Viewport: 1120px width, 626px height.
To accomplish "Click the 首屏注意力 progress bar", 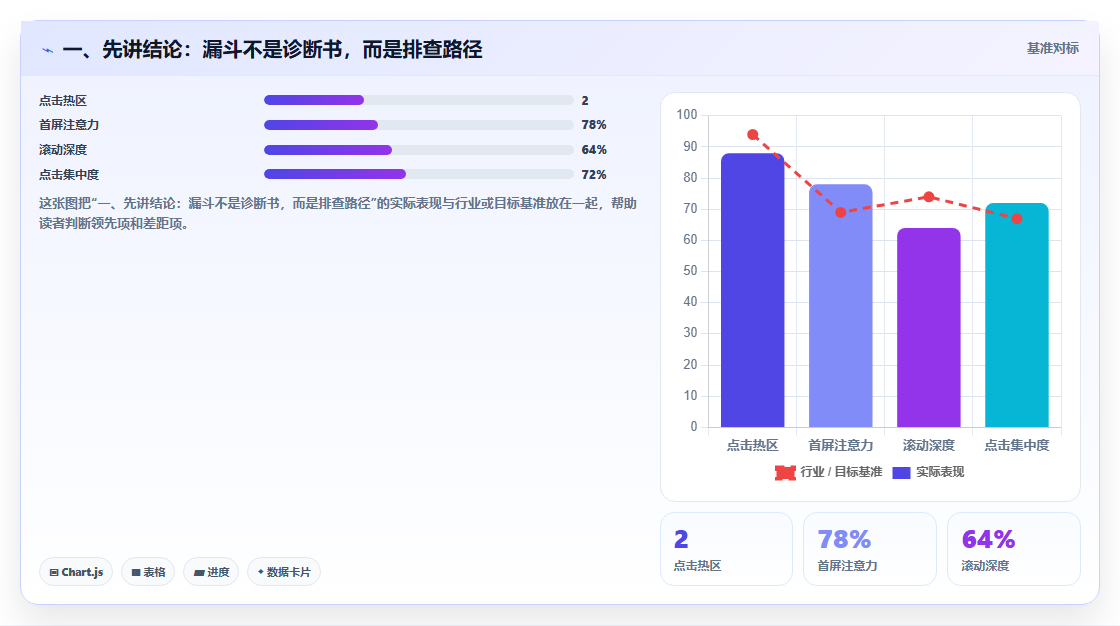I will [x=419, y=125].
